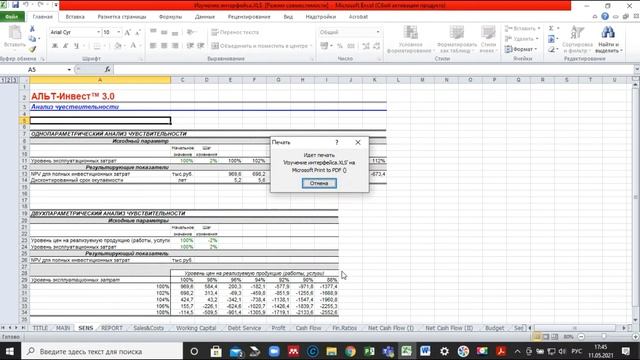The height and width of the screenshot is (360, 640).
Task: Switch to the MAIN sheet tab
Action: pos(63,328)
